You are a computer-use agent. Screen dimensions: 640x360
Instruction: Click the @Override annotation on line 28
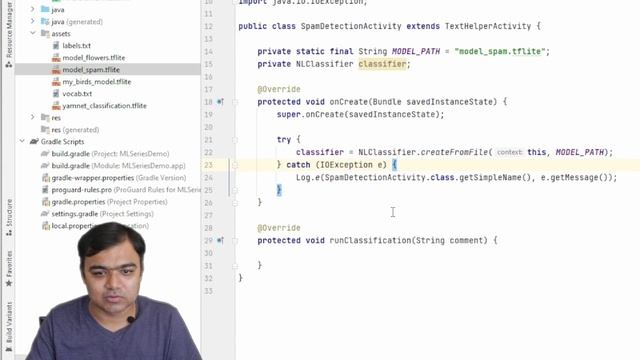[x=279, y=228]
